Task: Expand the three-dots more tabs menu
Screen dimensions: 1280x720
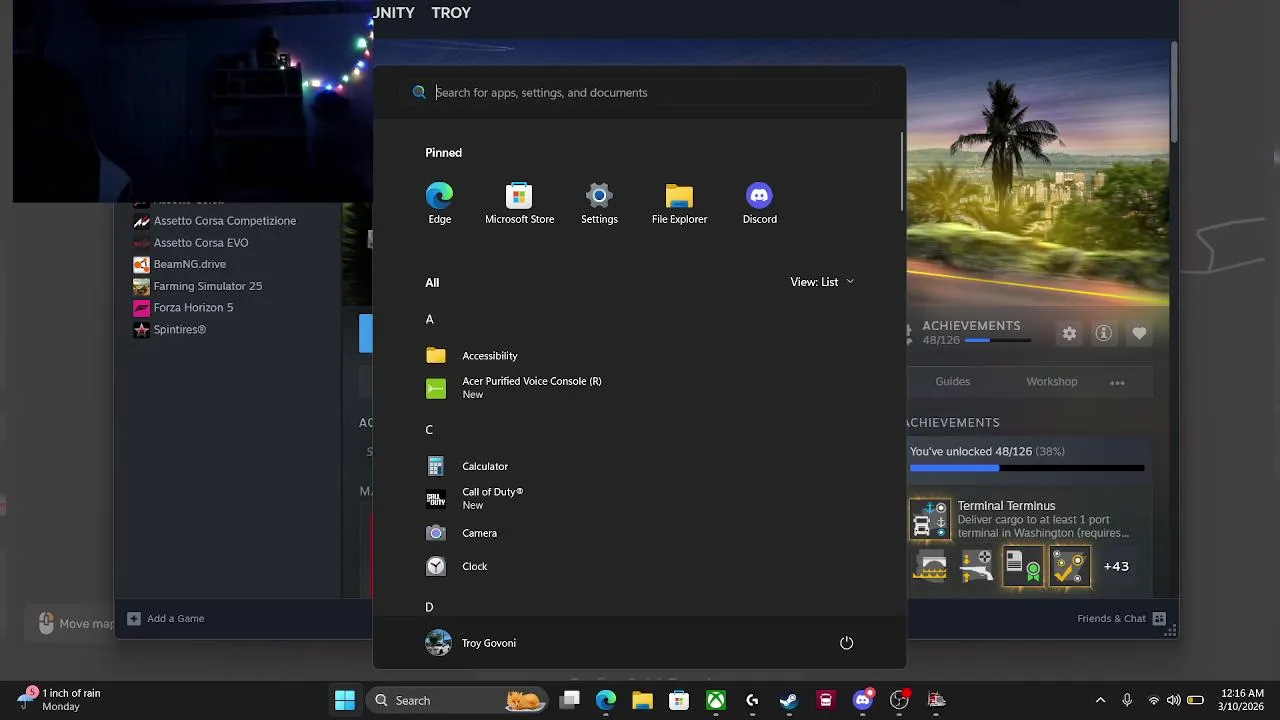Action: pos(1117,382)
